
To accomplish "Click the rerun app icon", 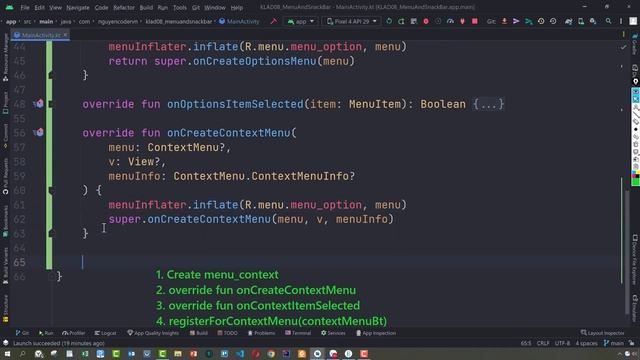I will (389, 21).
